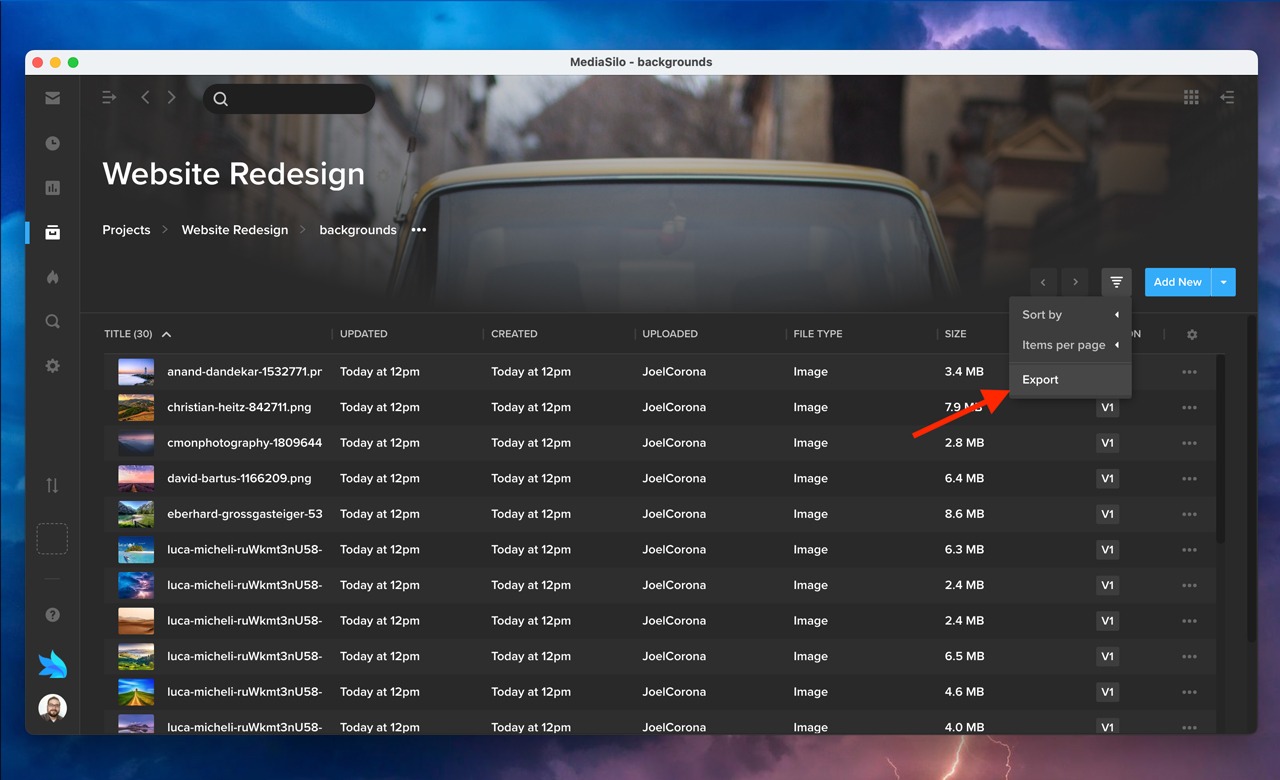
Task: Click the filter options icon button
Action: (x=1116, y=282)
